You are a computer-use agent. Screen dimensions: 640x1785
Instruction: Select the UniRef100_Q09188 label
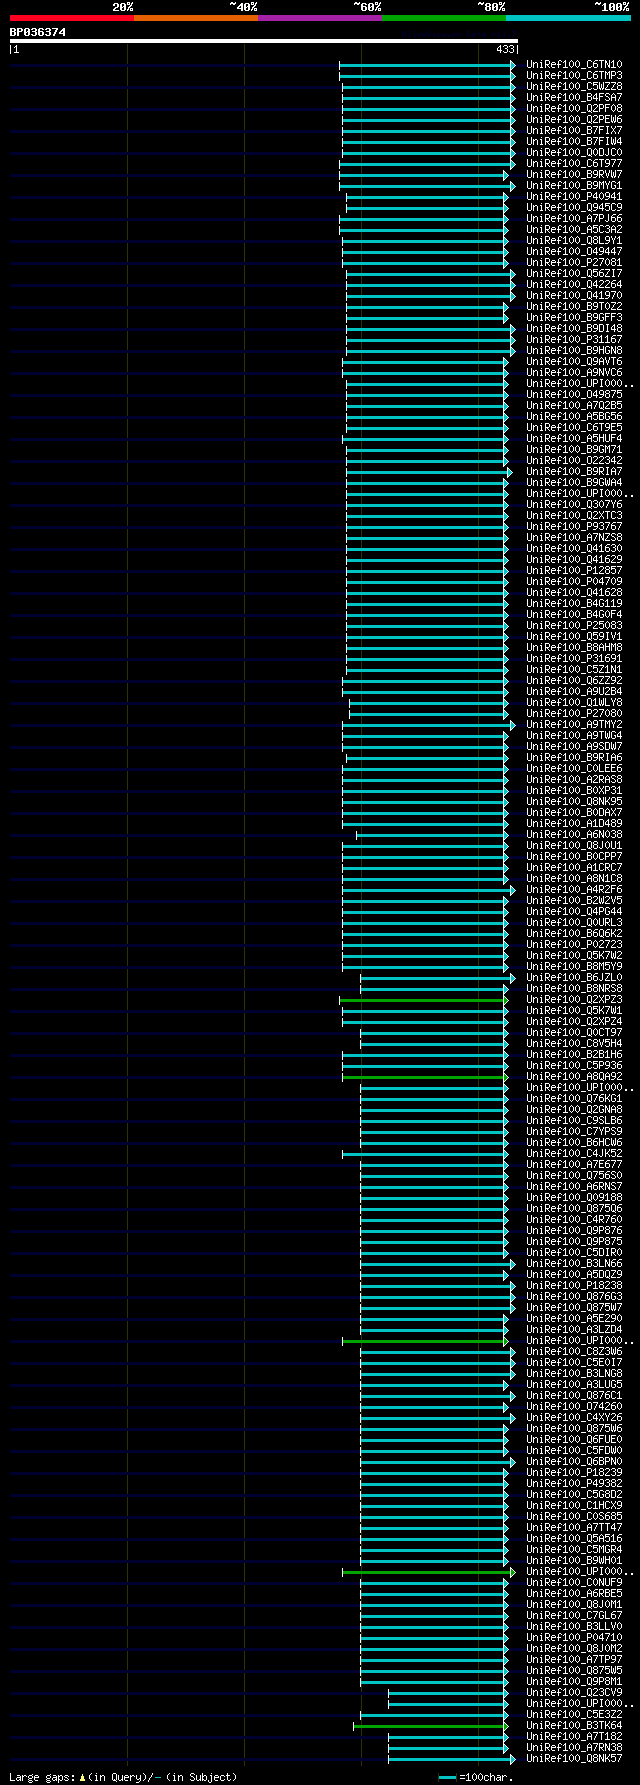coord(574,1197)
